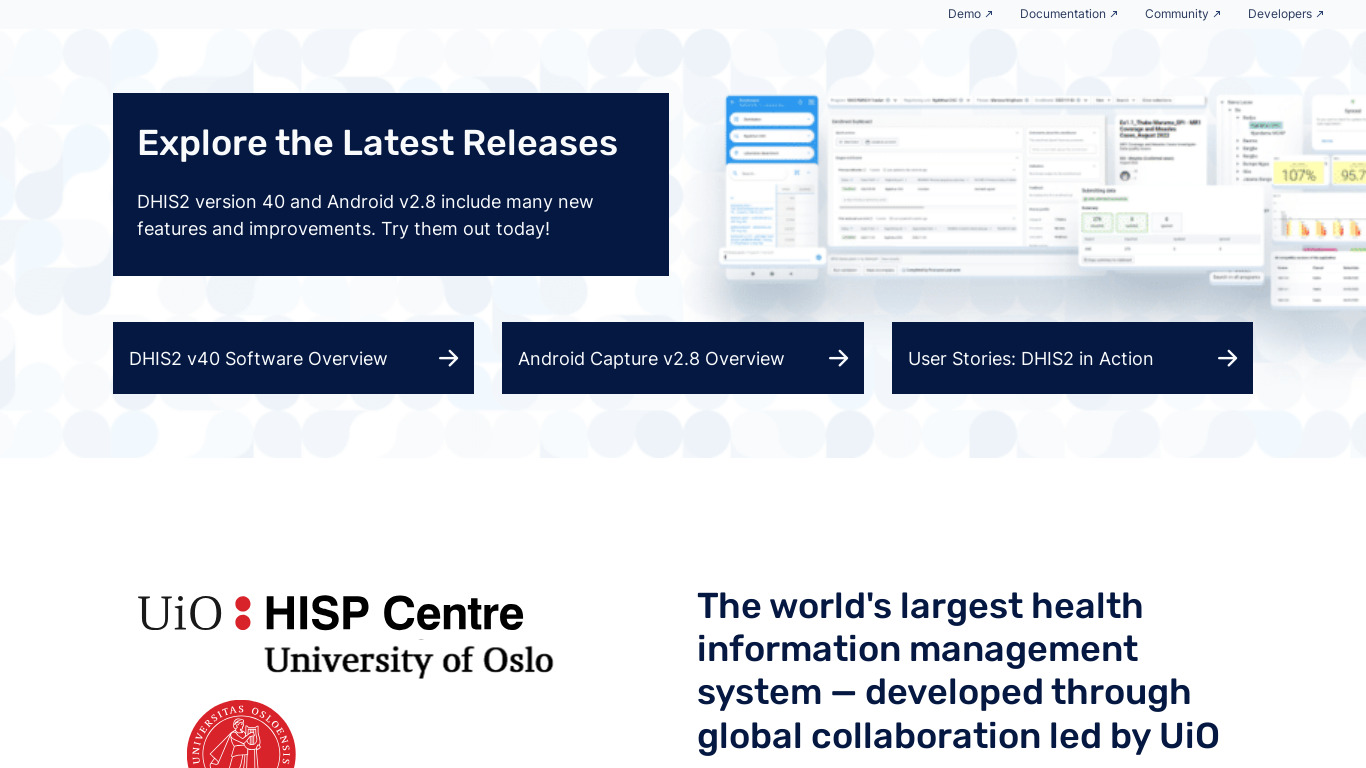Open the Documentation link in top navigation
This screenshot has height=768, width=1366.
pyautogui.click(x=1069, y=14)
